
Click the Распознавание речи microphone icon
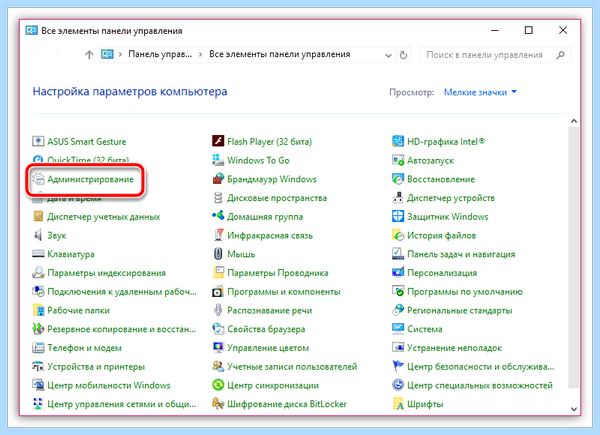[218, 310]
